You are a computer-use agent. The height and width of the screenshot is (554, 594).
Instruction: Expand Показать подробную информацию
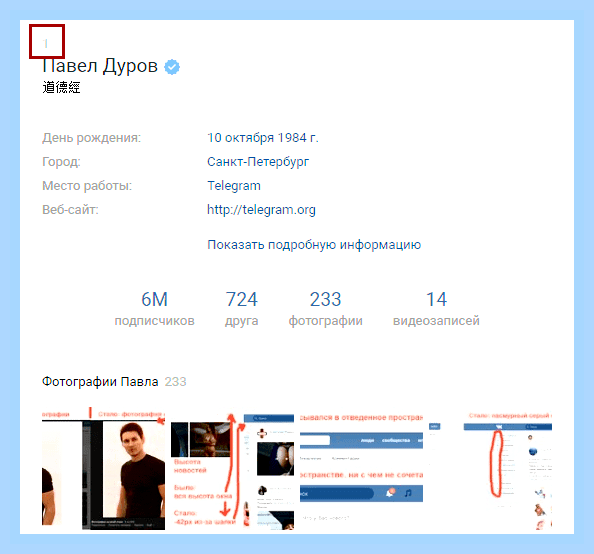tap(314, 245)
